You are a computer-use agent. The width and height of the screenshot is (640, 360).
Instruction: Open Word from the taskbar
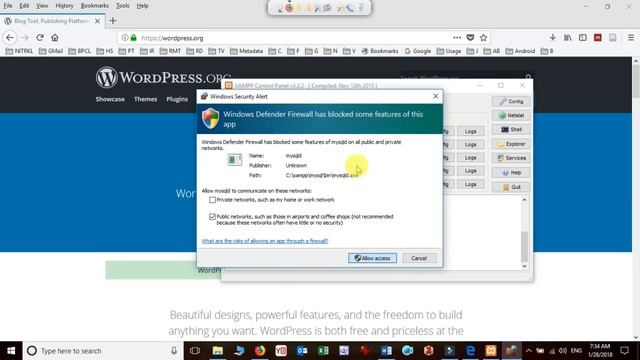(386, 351)
